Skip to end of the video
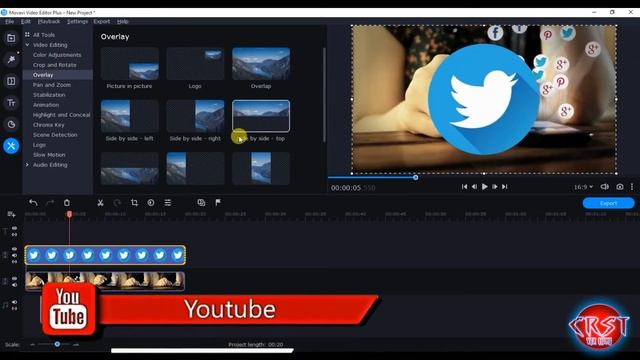 pos(505,187)
